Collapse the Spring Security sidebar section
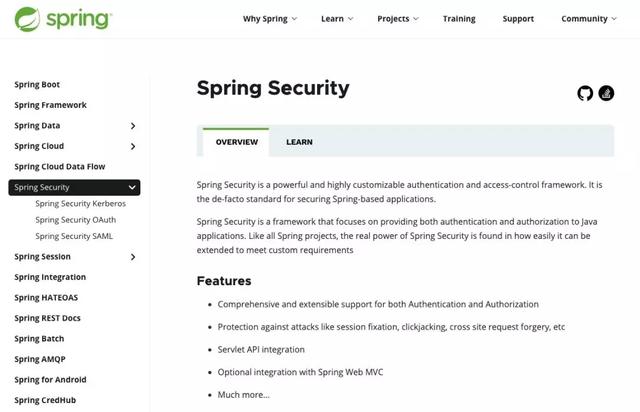640x412 pixels. [132, 188]
